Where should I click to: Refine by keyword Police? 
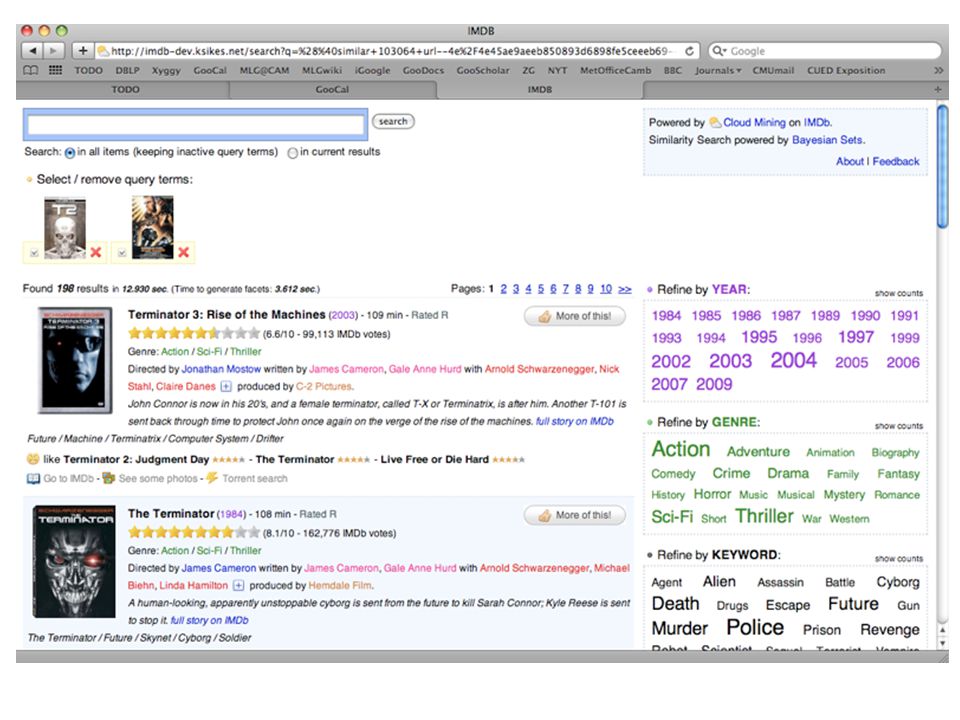pos(755,627)
